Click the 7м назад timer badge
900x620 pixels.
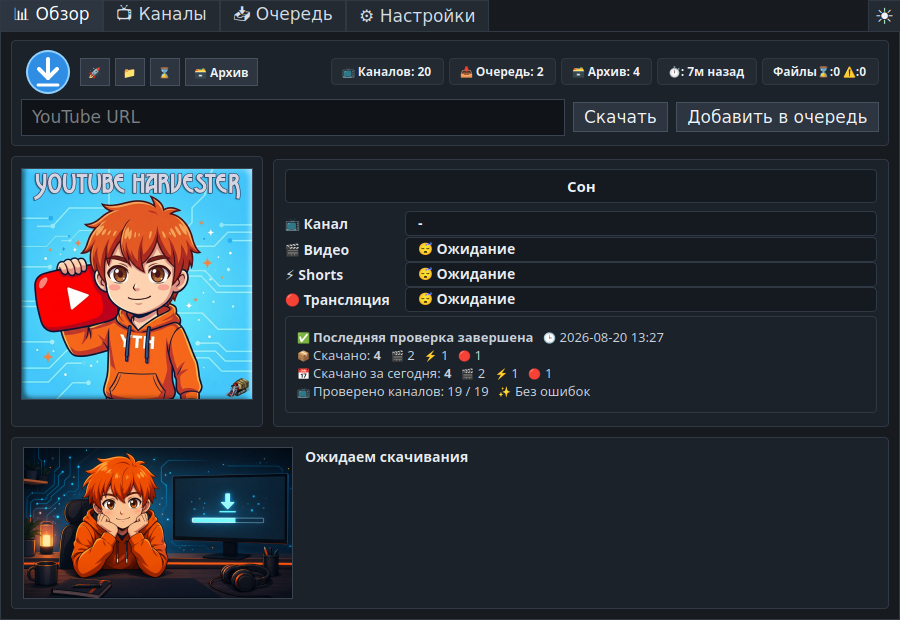[x=707, y=72]
